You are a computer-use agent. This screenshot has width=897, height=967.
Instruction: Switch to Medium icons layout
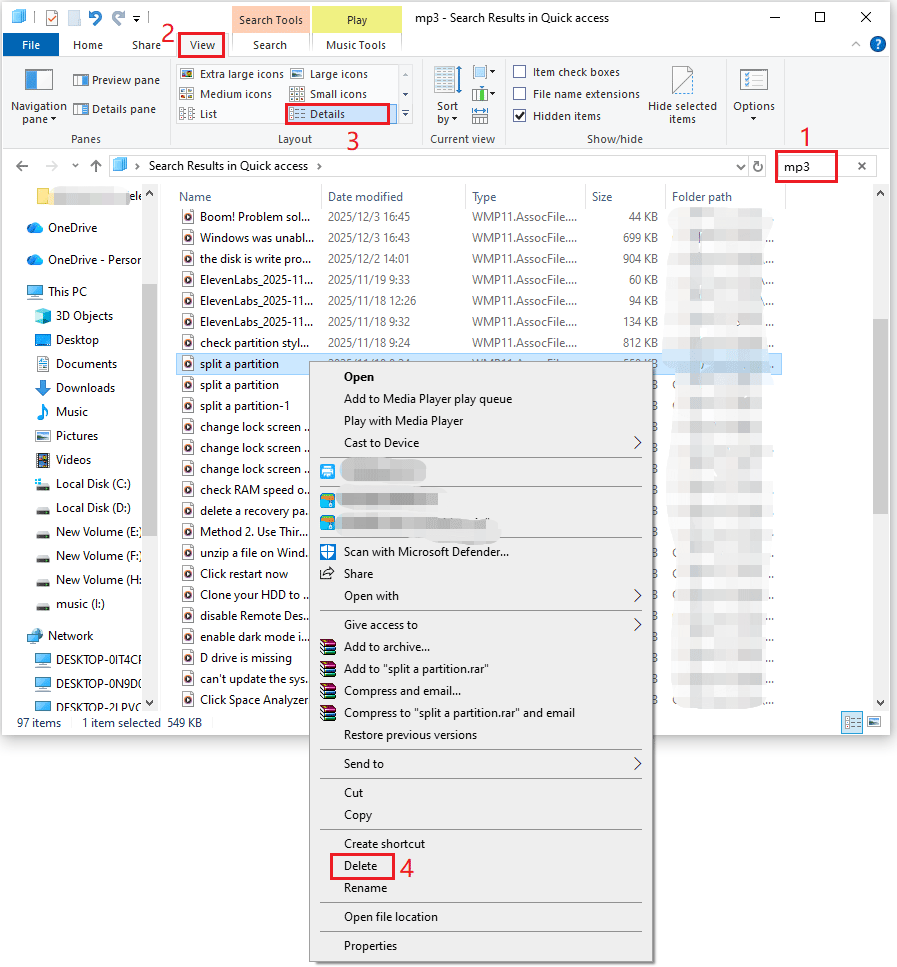tap(225, 94)
